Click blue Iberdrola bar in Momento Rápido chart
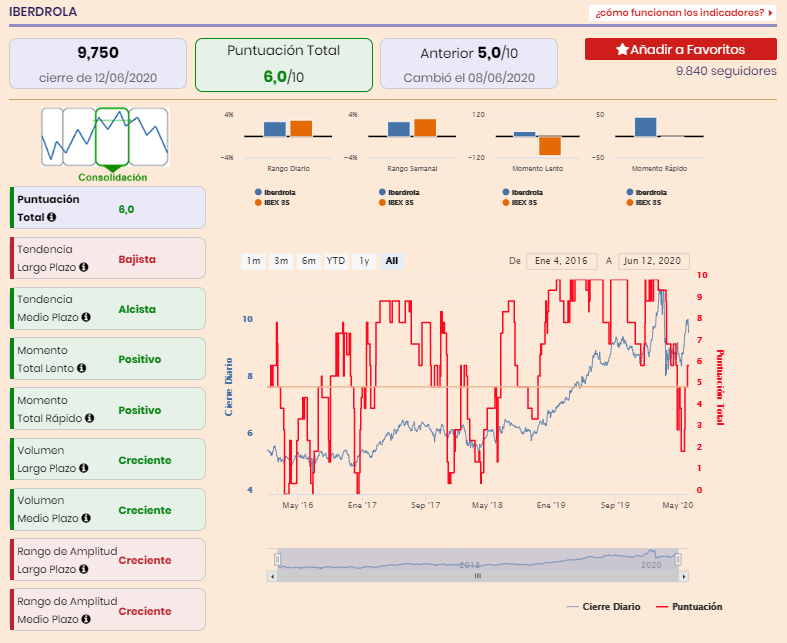This screenshot has width=787, height=643. 645,127
